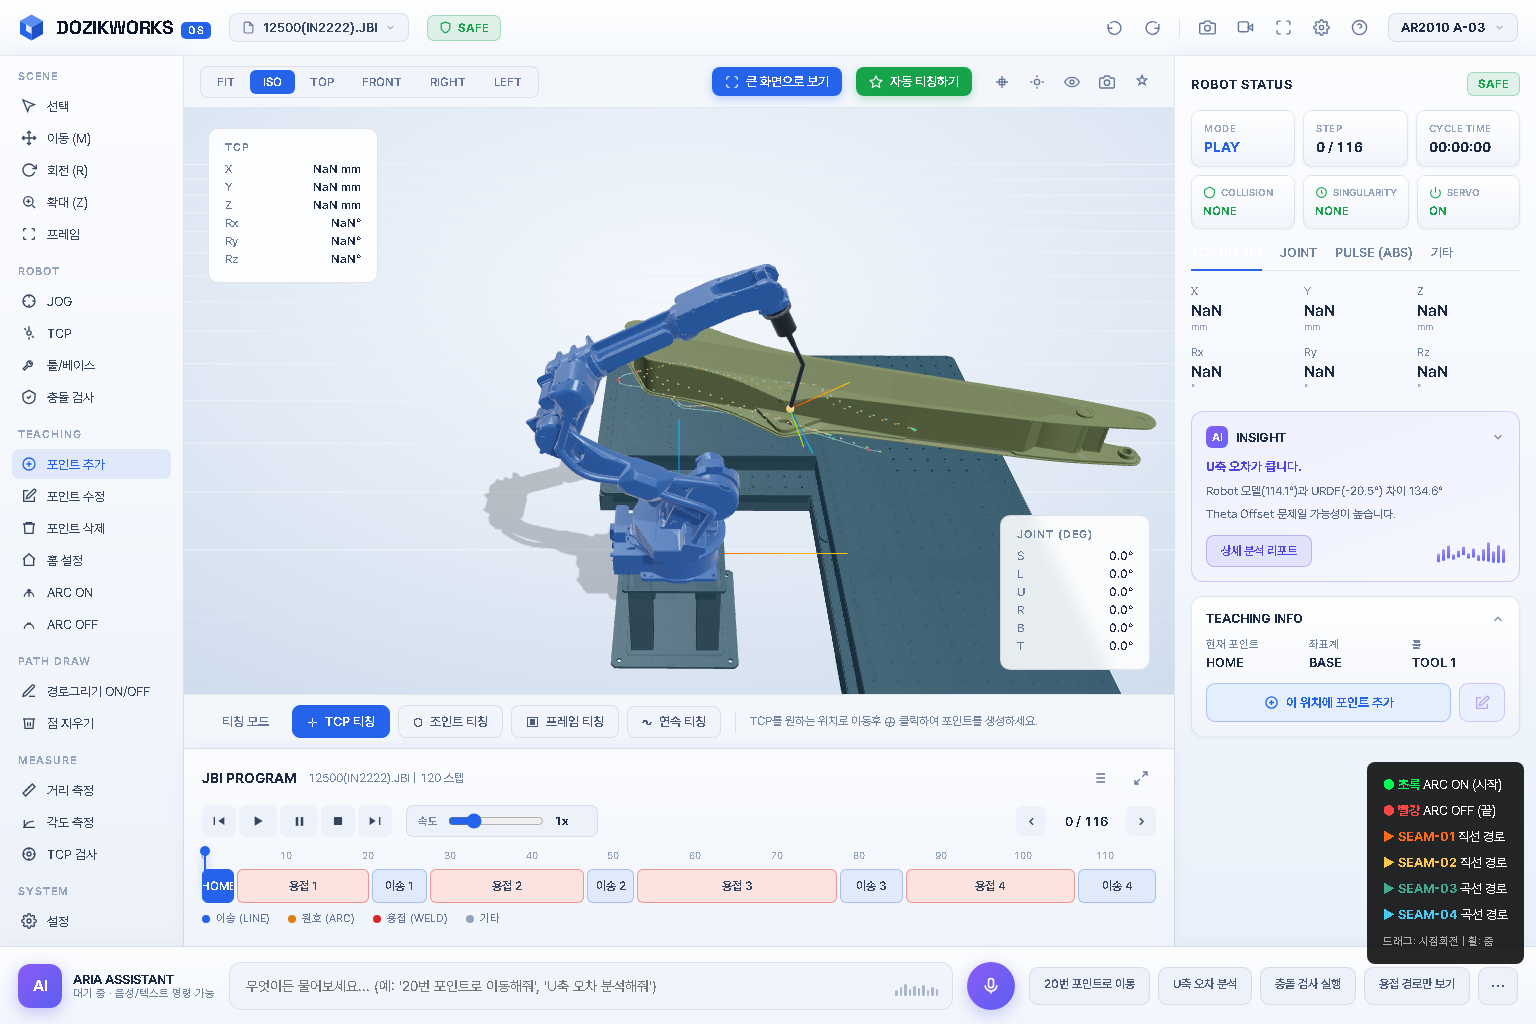Go to next step with right chevron
This screenshot has width=1536, height=1024.
tap(1141, 821)
